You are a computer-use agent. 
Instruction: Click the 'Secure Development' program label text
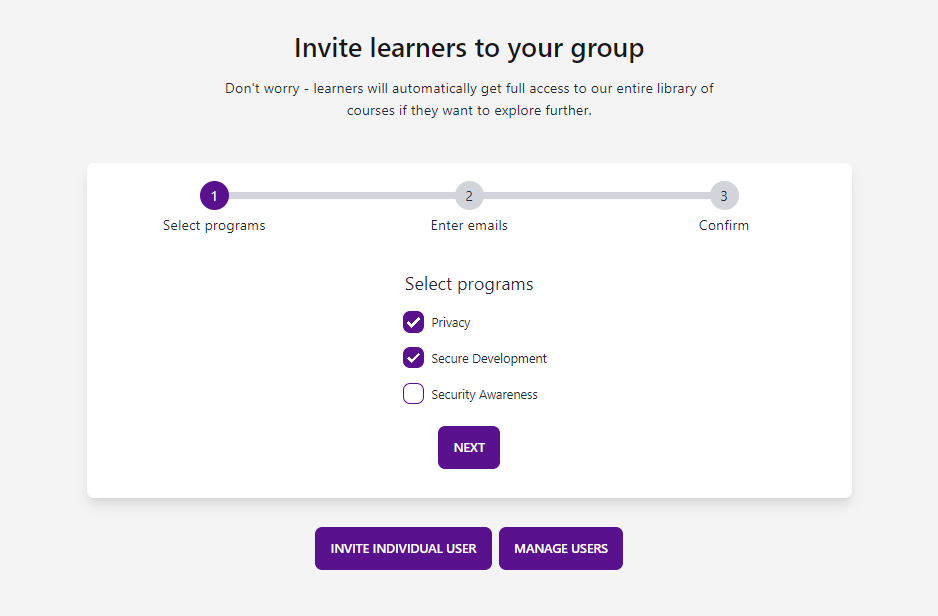(x=489, y=358)
